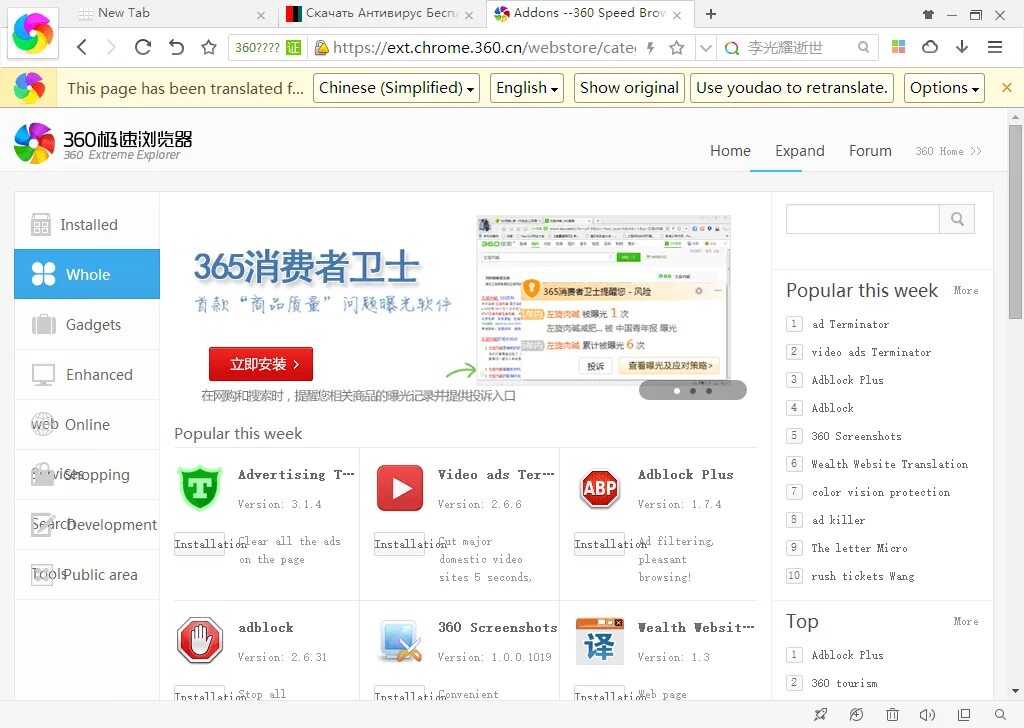Install the Video ads Terminator extension
Screen dimensions: 1024x728
(x=399, y=544)
